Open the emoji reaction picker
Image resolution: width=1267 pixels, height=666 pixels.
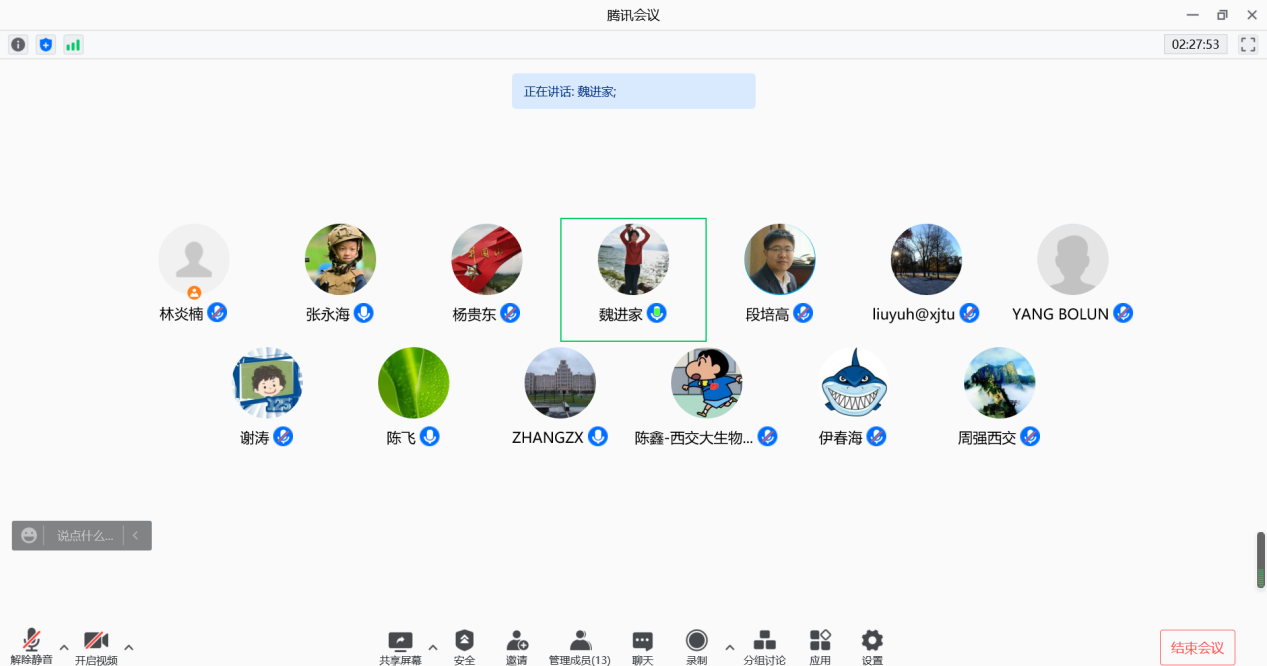coord(28,535)
